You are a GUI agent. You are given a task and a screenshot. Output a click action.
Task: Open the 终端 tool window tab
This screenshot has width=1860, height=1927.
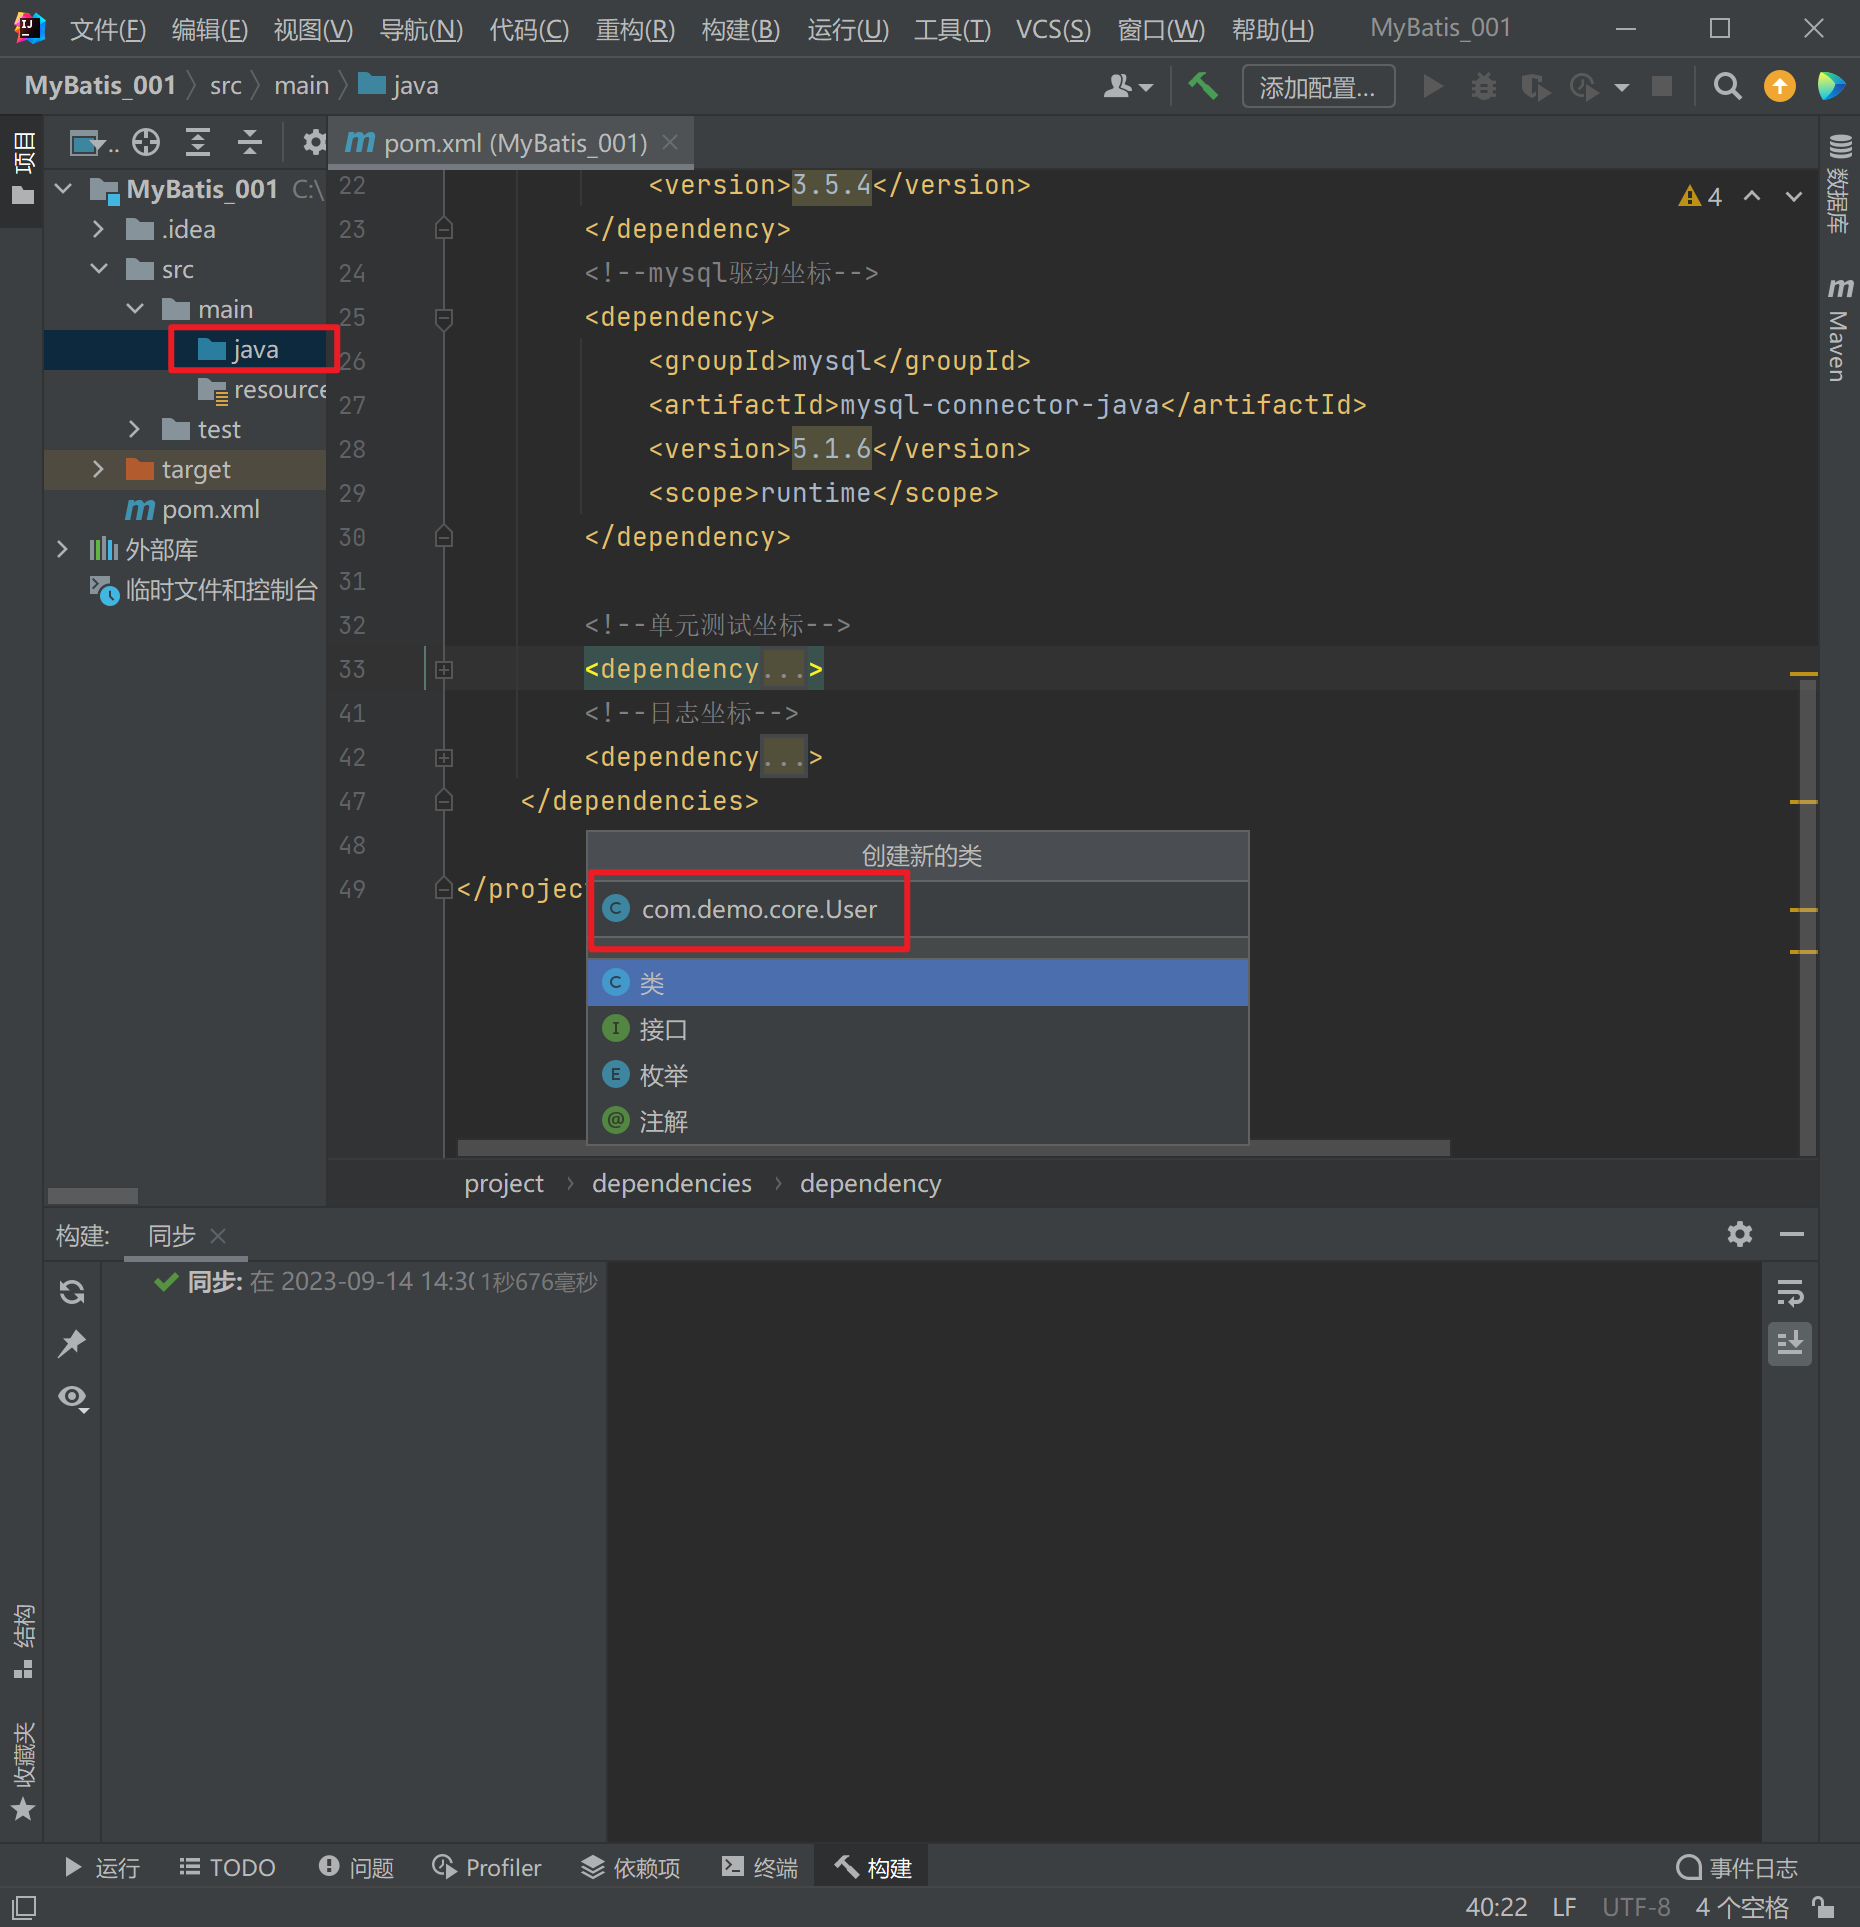pyautogui.click(x=760, y=1867)
